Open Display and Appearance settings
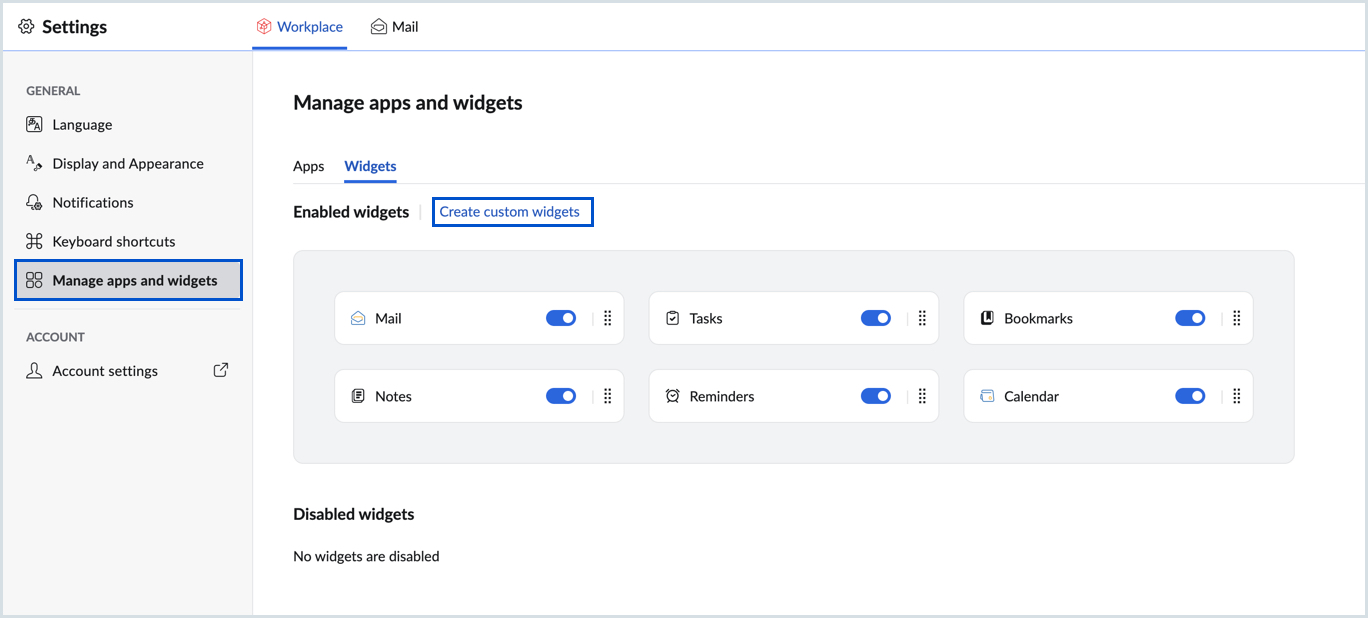 click(x=127, y=164)
